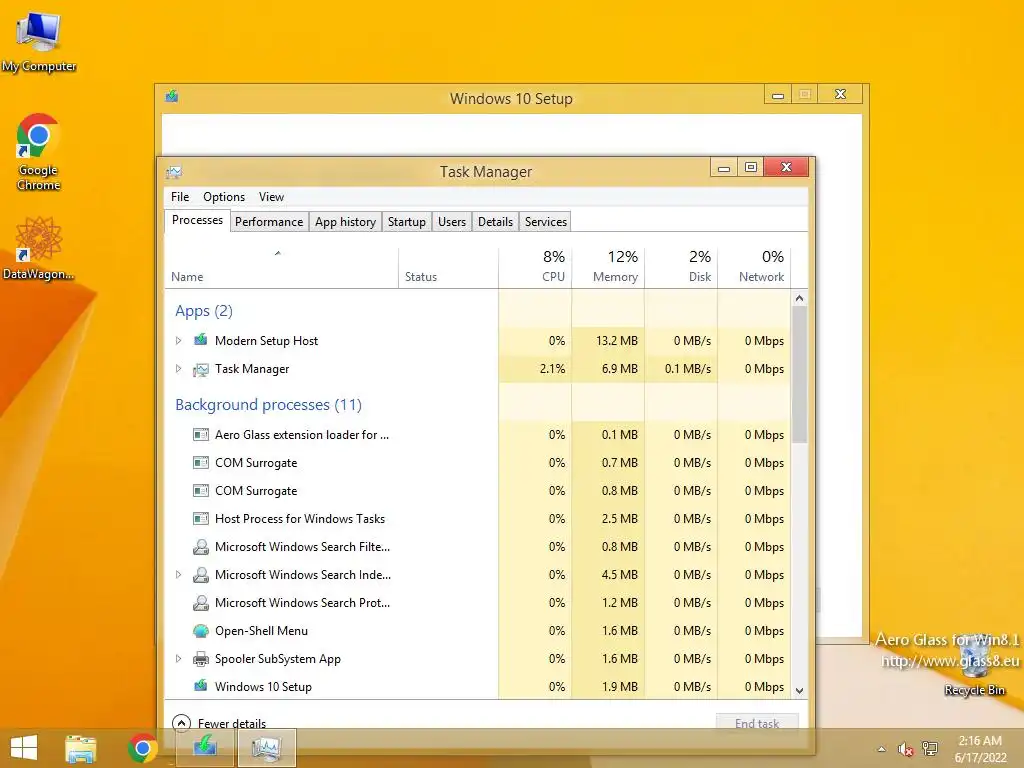Open Recycle Bin on desktop

pyautogui.click(x=974, y=663)
